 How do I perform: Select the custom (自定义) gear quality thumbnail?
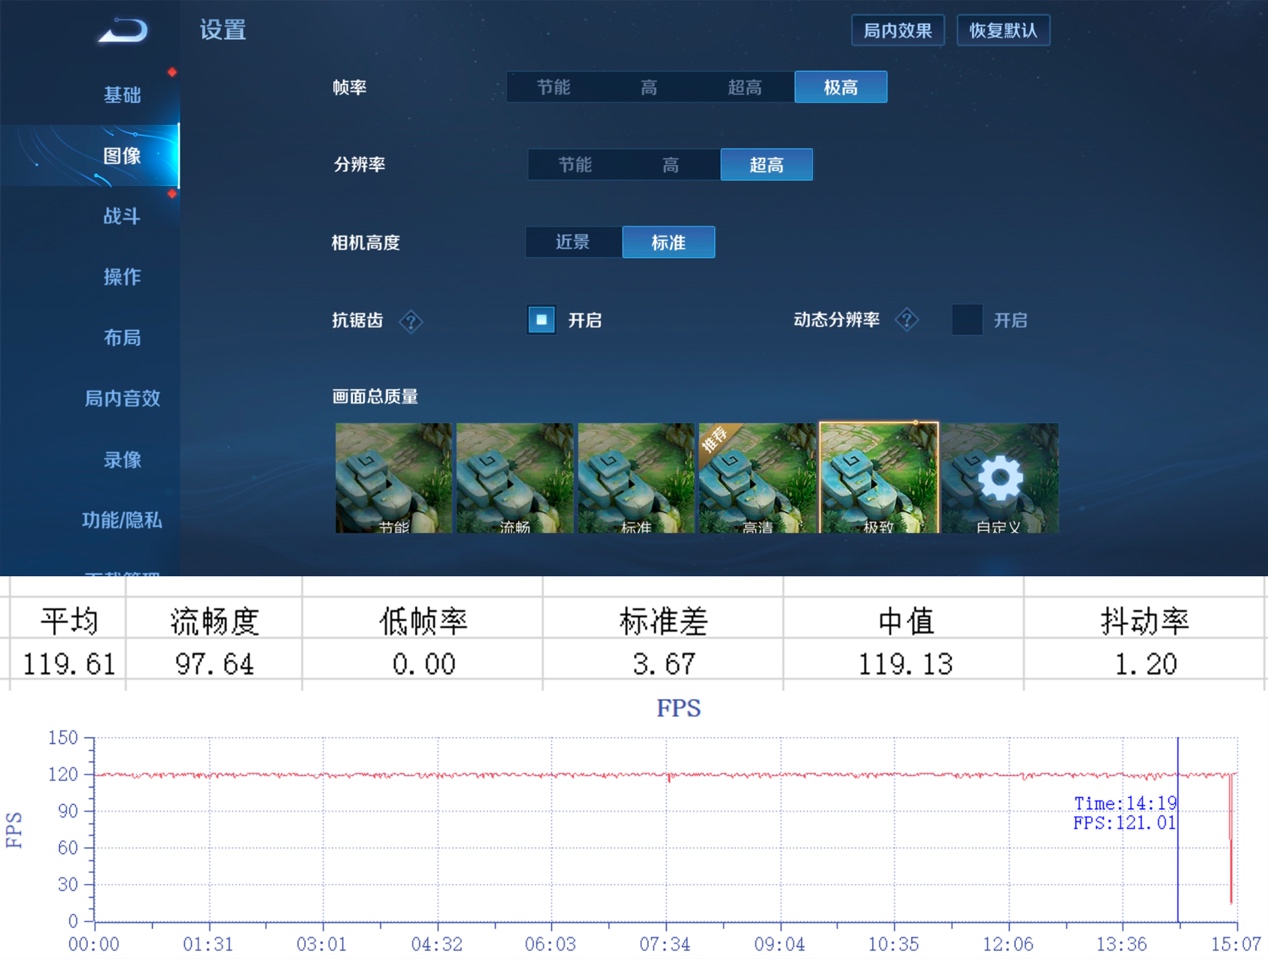coord(999,478)
